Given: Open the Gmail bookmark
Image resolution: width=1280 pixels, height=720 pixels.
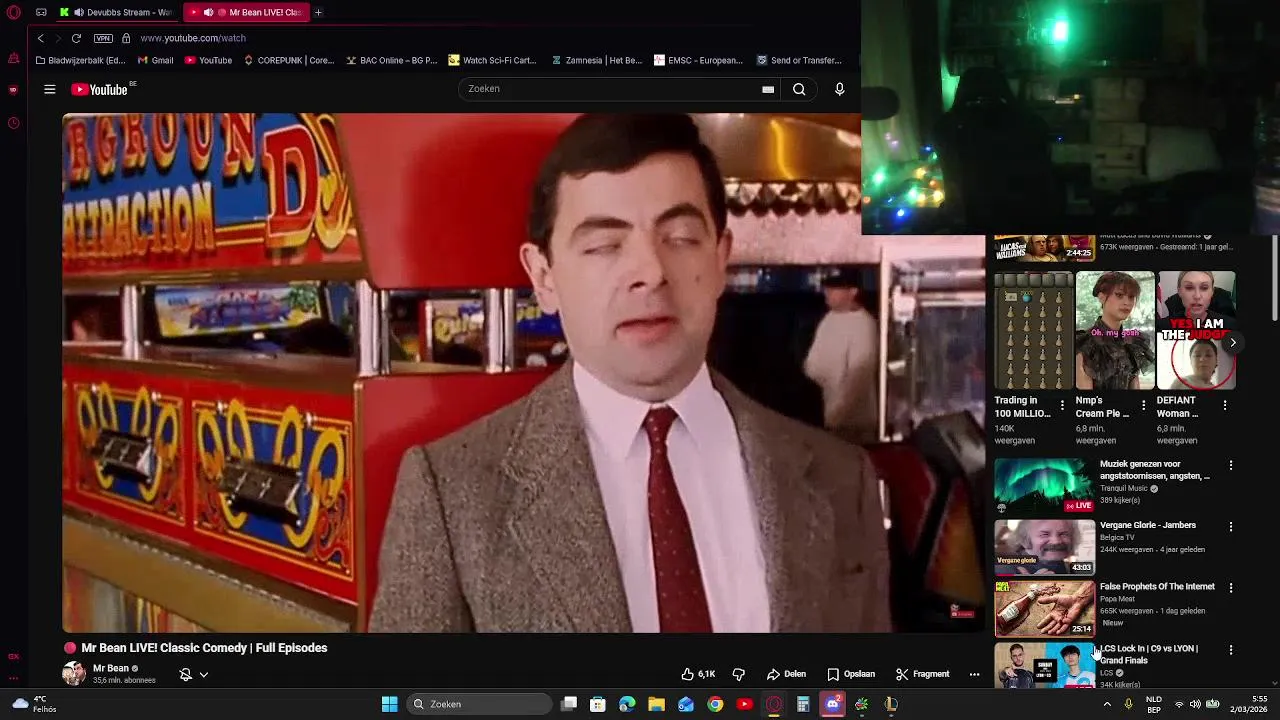Looking at the screenshot, I should click(155, 60).
